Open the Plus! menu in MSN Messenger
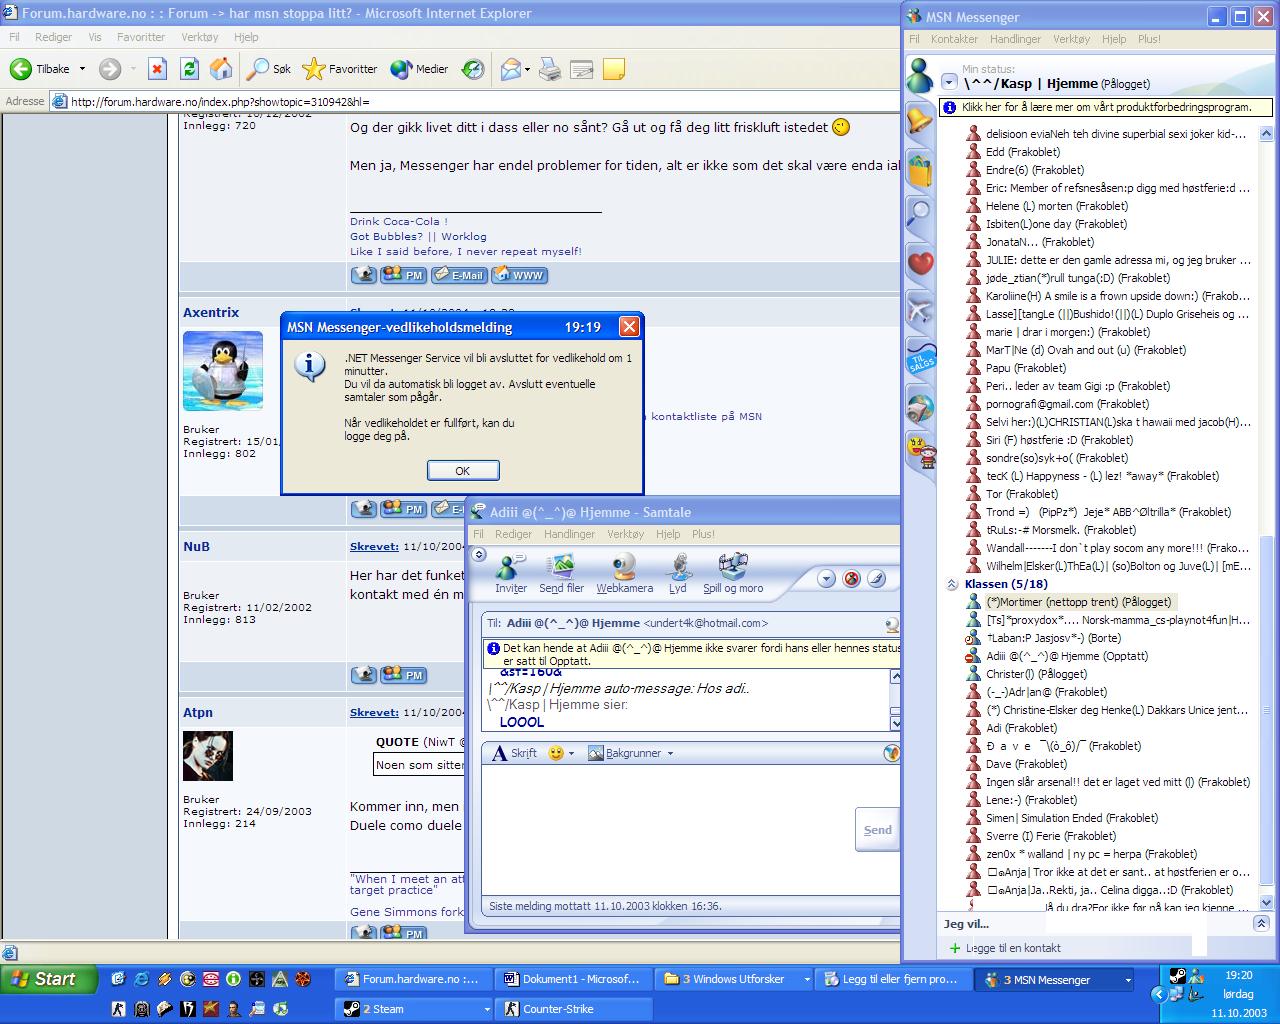 coord(1149,39)
